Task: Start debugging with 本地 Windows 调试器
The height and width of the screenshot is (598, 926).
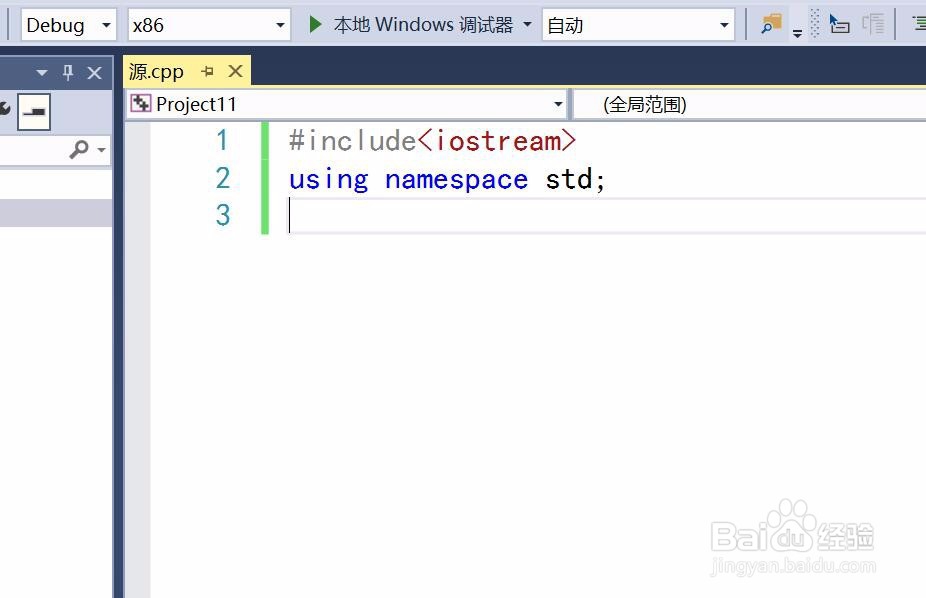Action: 408,24
